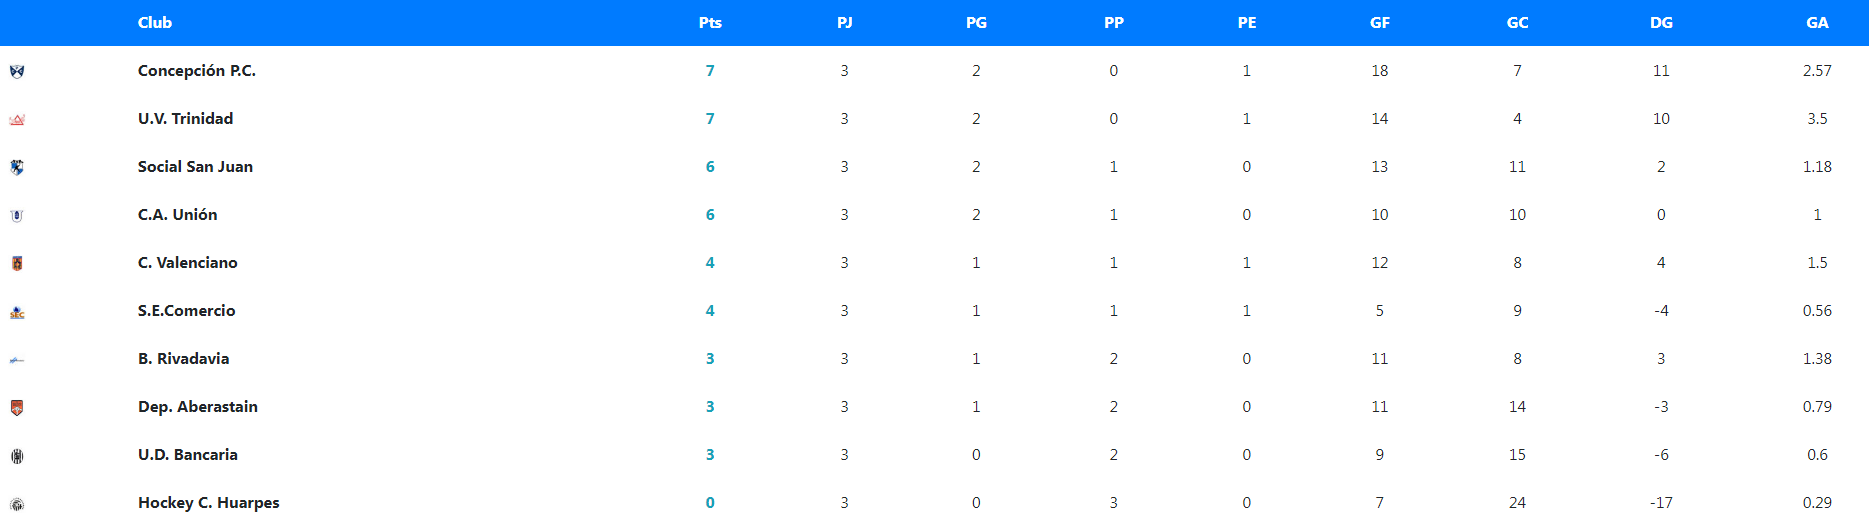Click the C.A. Unión club crest icon

click(17, 215)
